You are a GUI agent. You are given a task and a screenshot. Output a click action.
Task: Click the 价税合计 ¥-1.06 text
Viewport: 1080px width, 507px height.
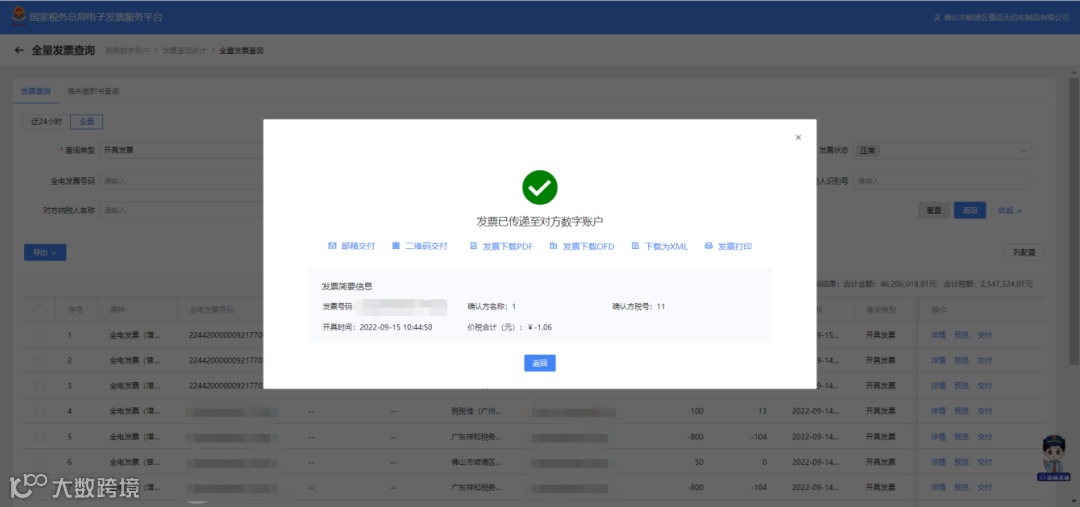pos(509,327)
